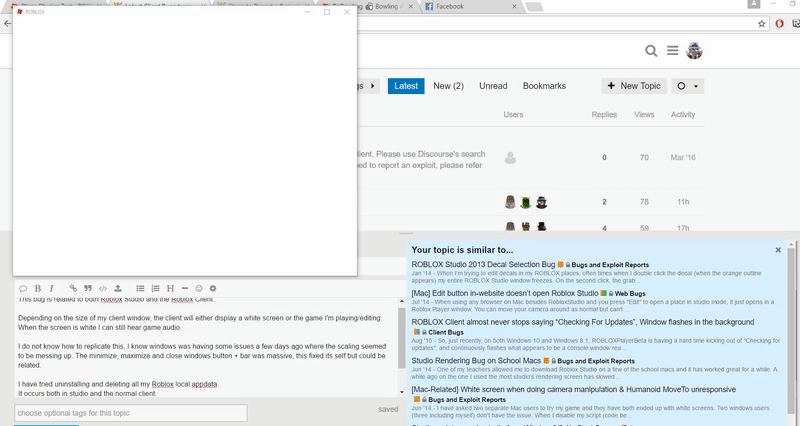800x426 pixels.
Task: Click the Users column header
Action: click(513, 115)
